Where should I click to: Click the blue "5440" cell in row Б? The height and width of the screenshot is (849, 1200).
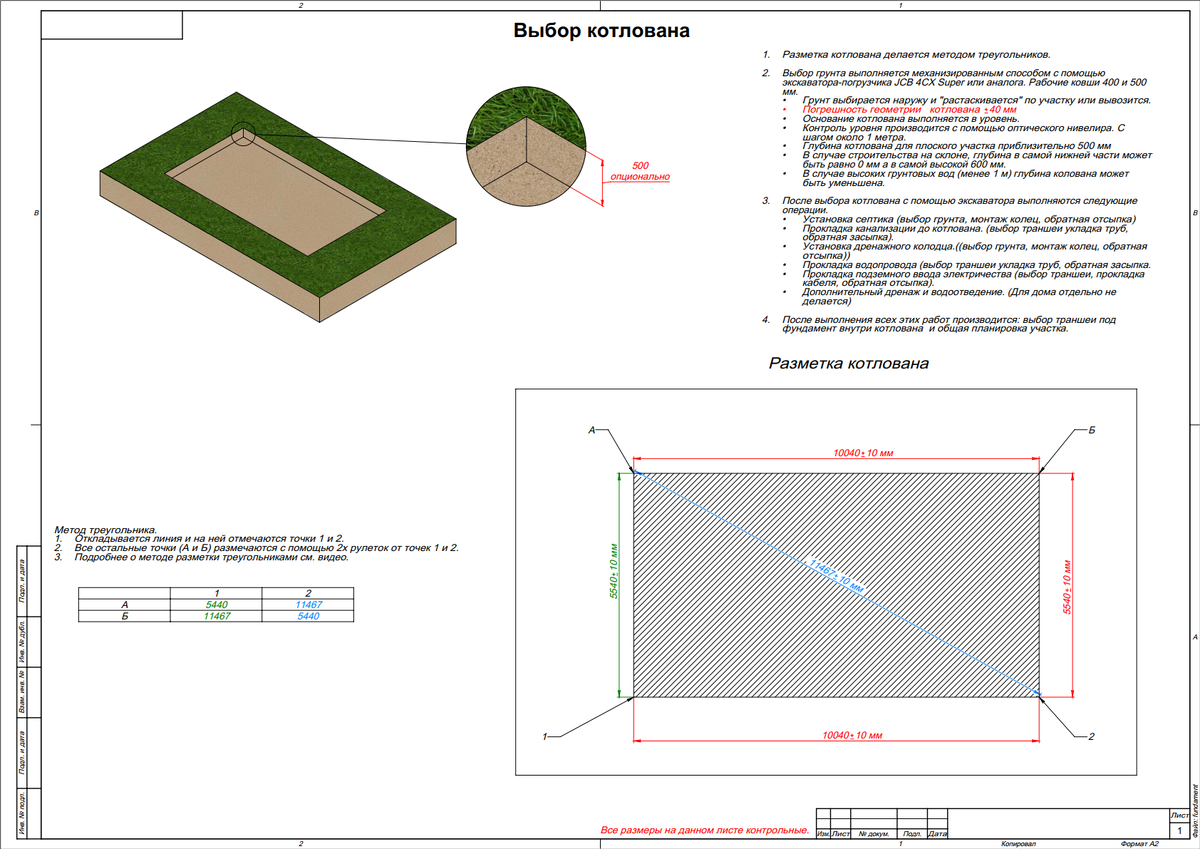point(308,616)
